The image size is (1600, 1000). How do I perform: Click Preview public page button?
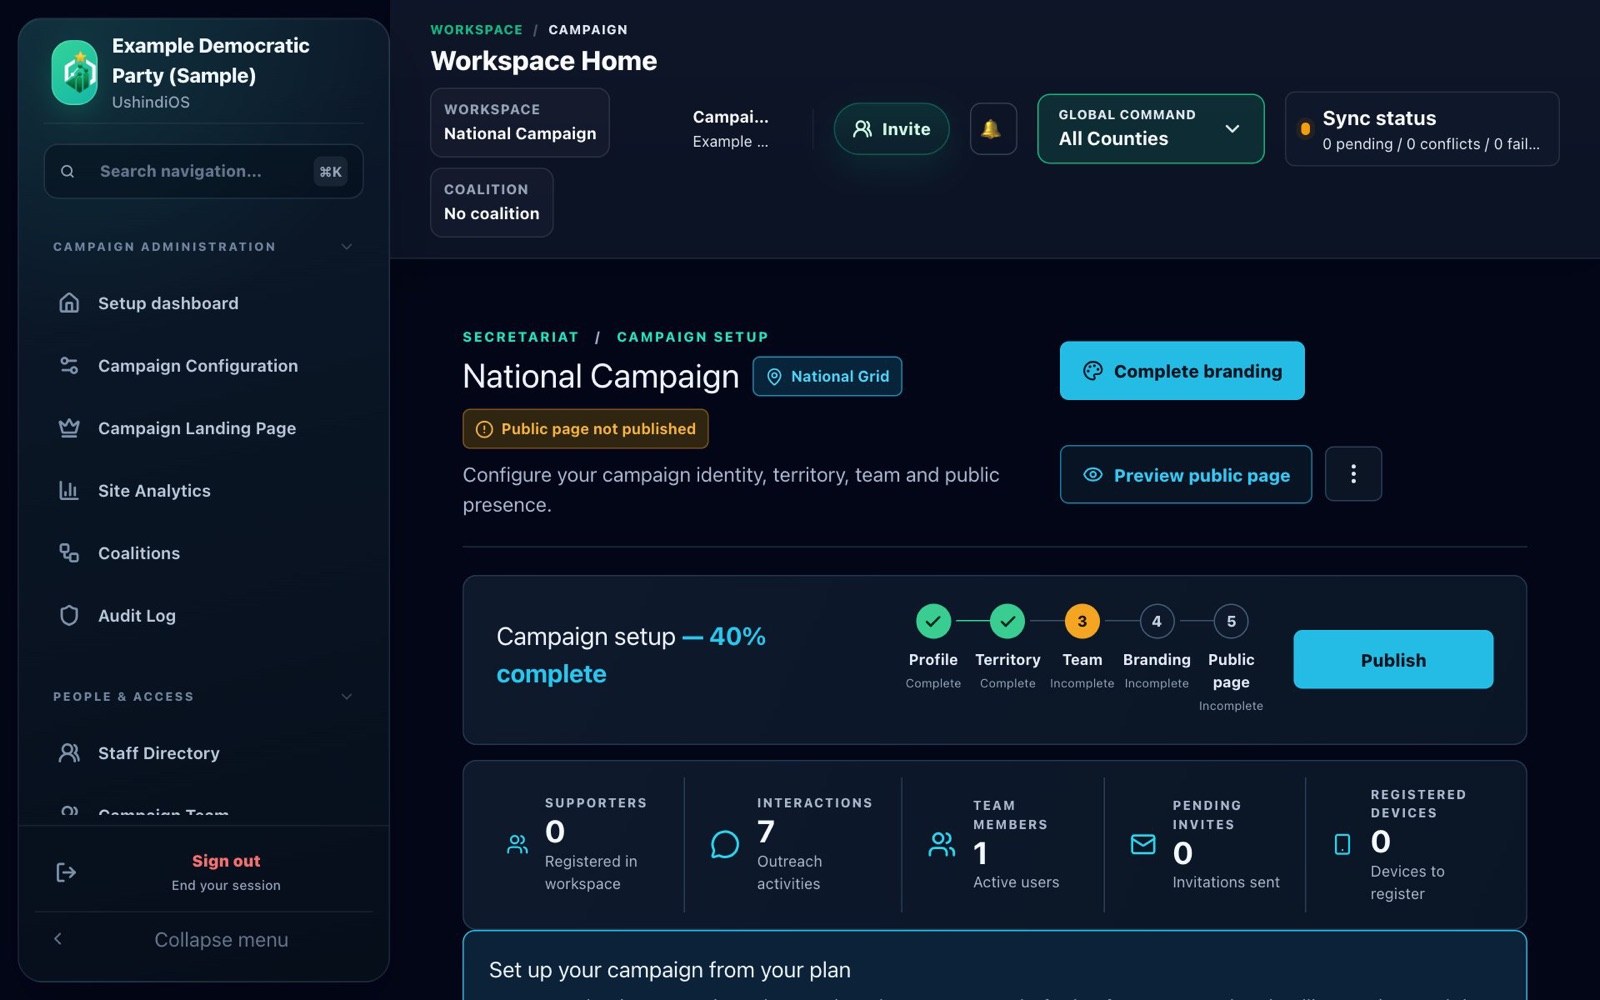click(1186, 475)
